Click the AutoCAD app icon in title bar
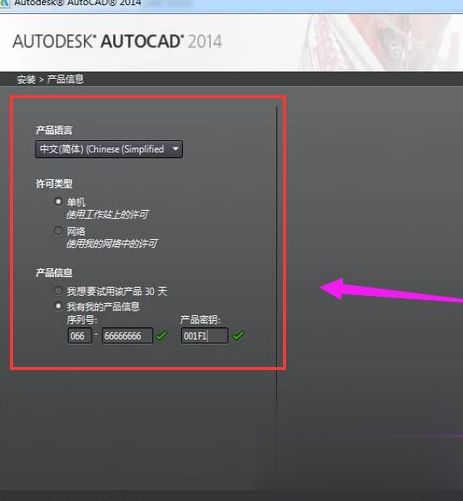 5,3
